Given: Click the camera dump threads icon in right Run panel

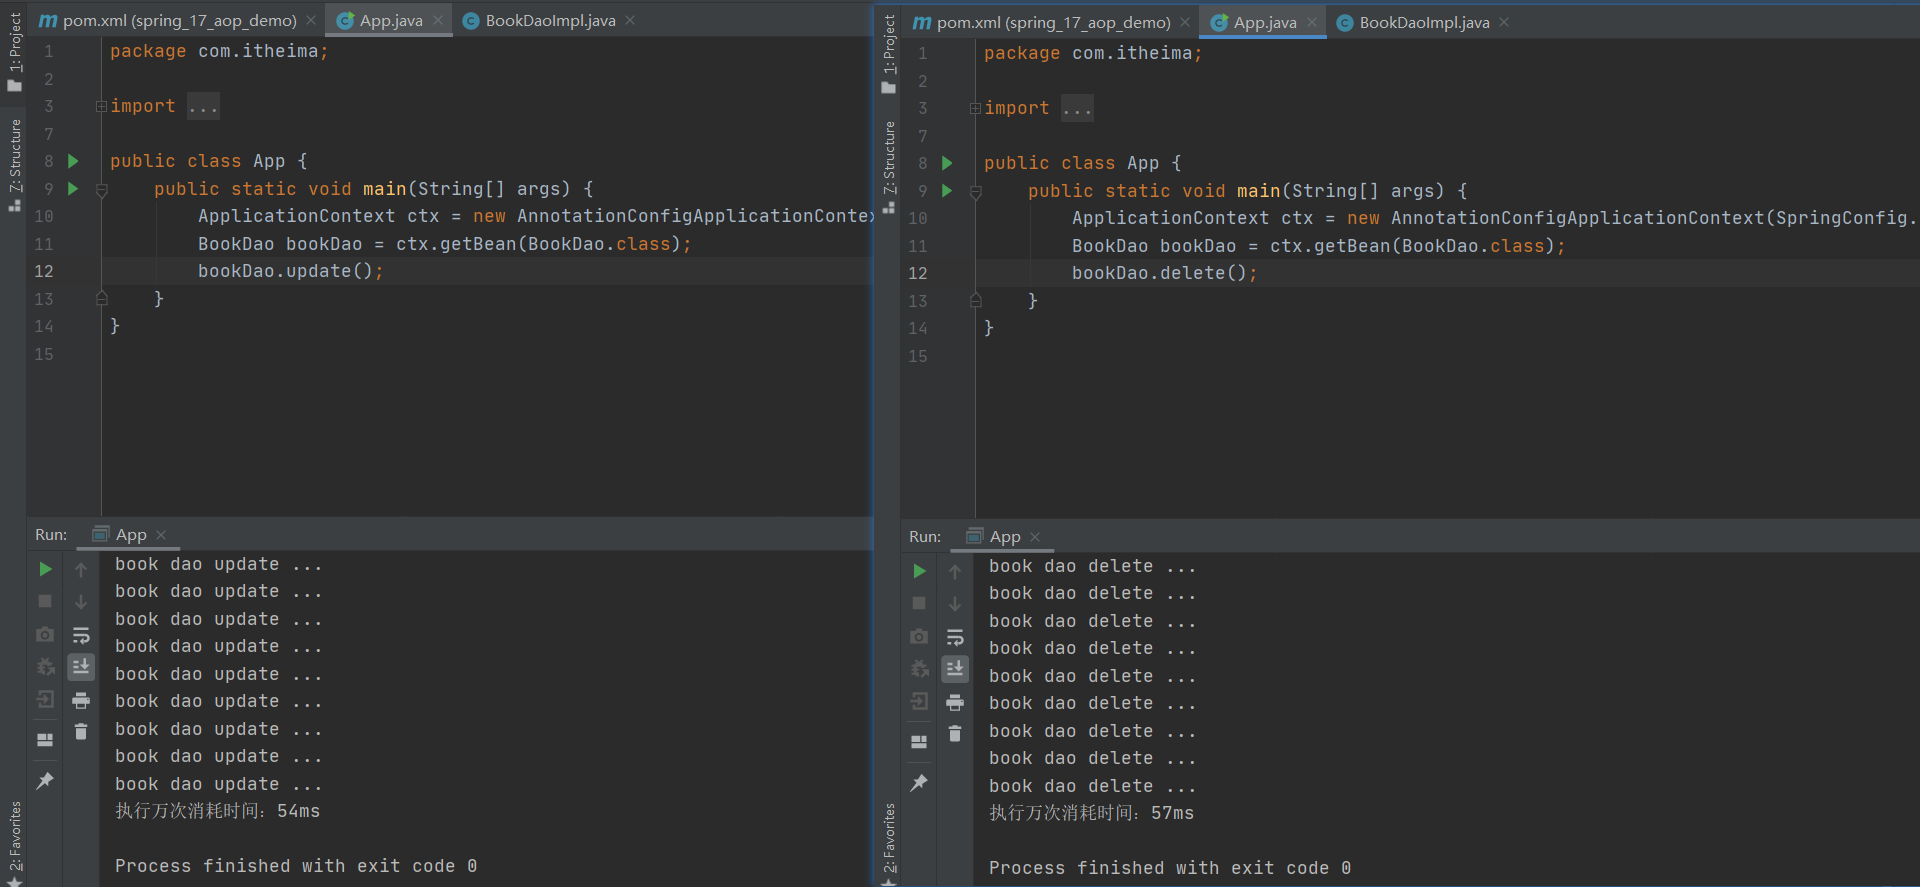Looking at the screenshot, I should pos(919,636).
